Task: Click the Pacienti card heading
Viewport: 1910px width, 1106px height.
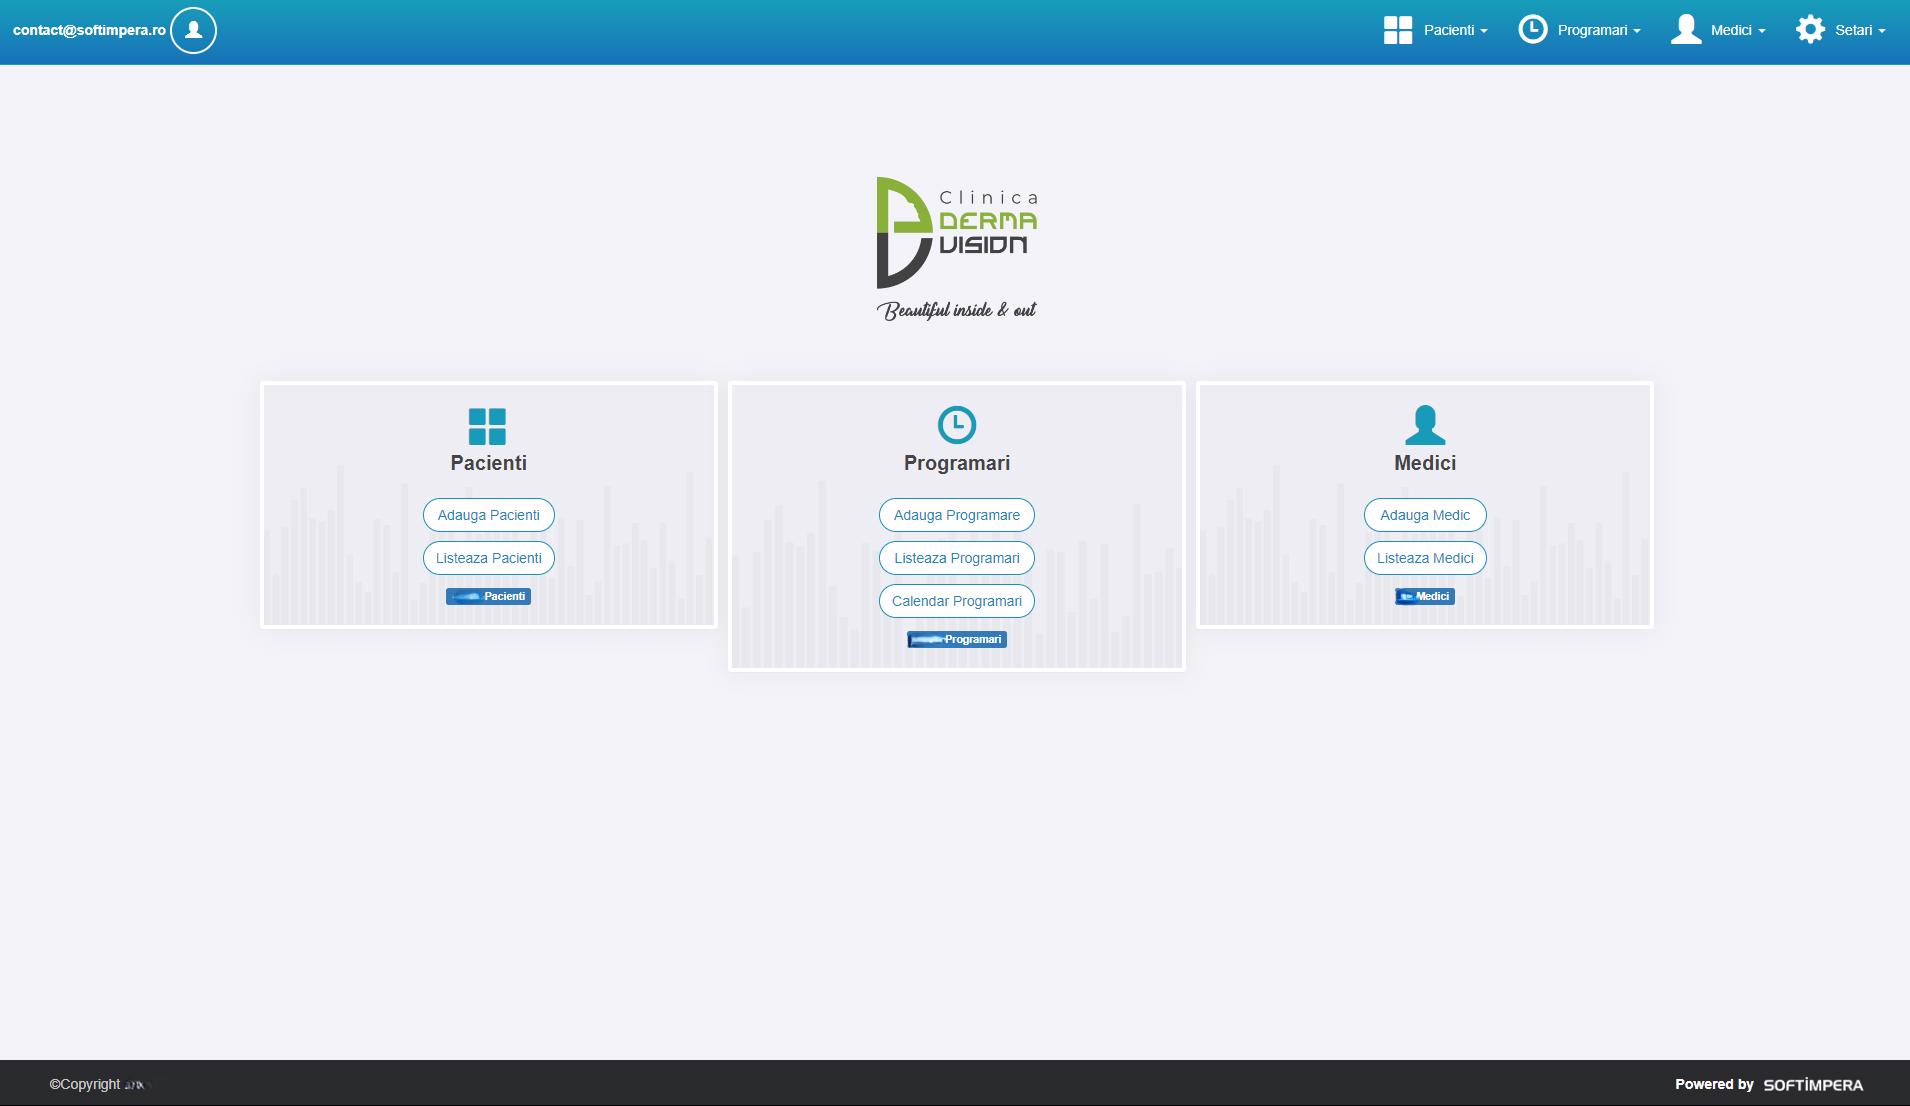Action: [488, 463]
